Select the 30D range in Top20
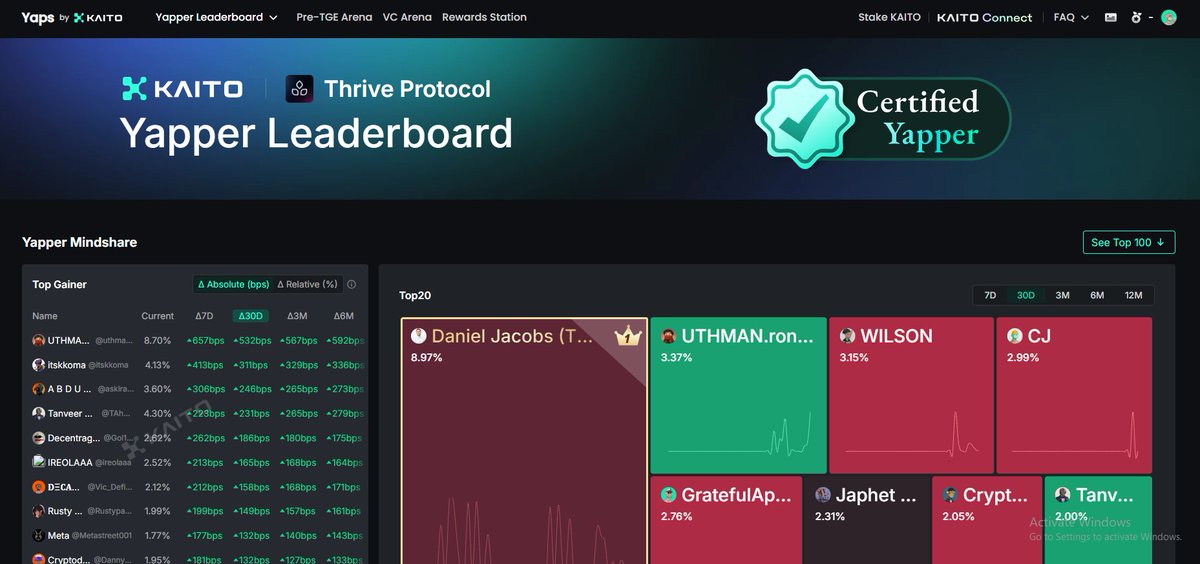Screen dimensions: 1200x564 pos(1026,295)
